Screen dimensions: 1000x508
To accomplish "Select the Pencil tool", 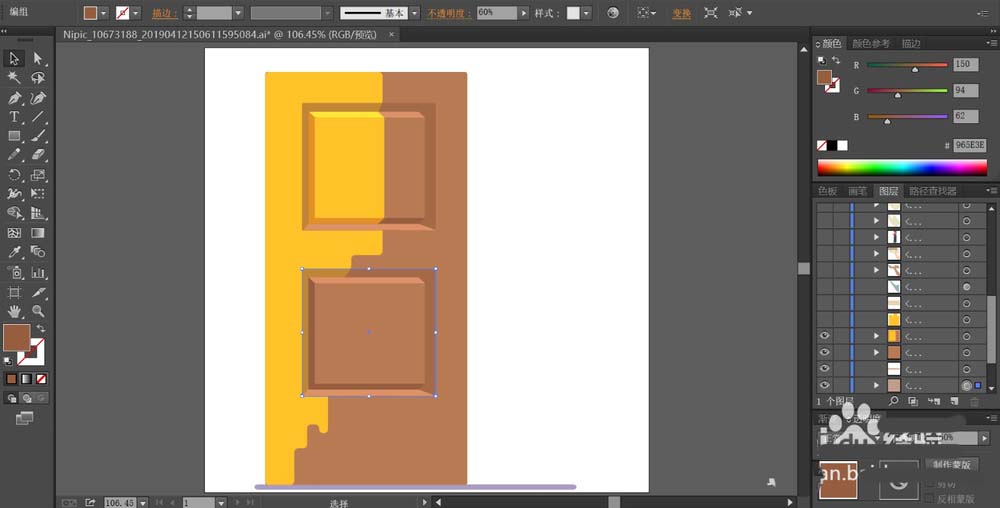I will coord(13,155).
